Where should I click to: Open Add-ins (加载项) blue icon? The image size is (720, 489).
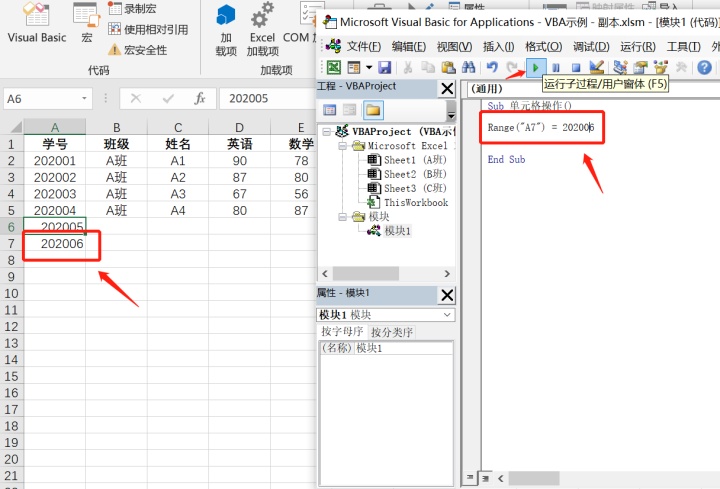pyautogui.click(x=226, y=30)
